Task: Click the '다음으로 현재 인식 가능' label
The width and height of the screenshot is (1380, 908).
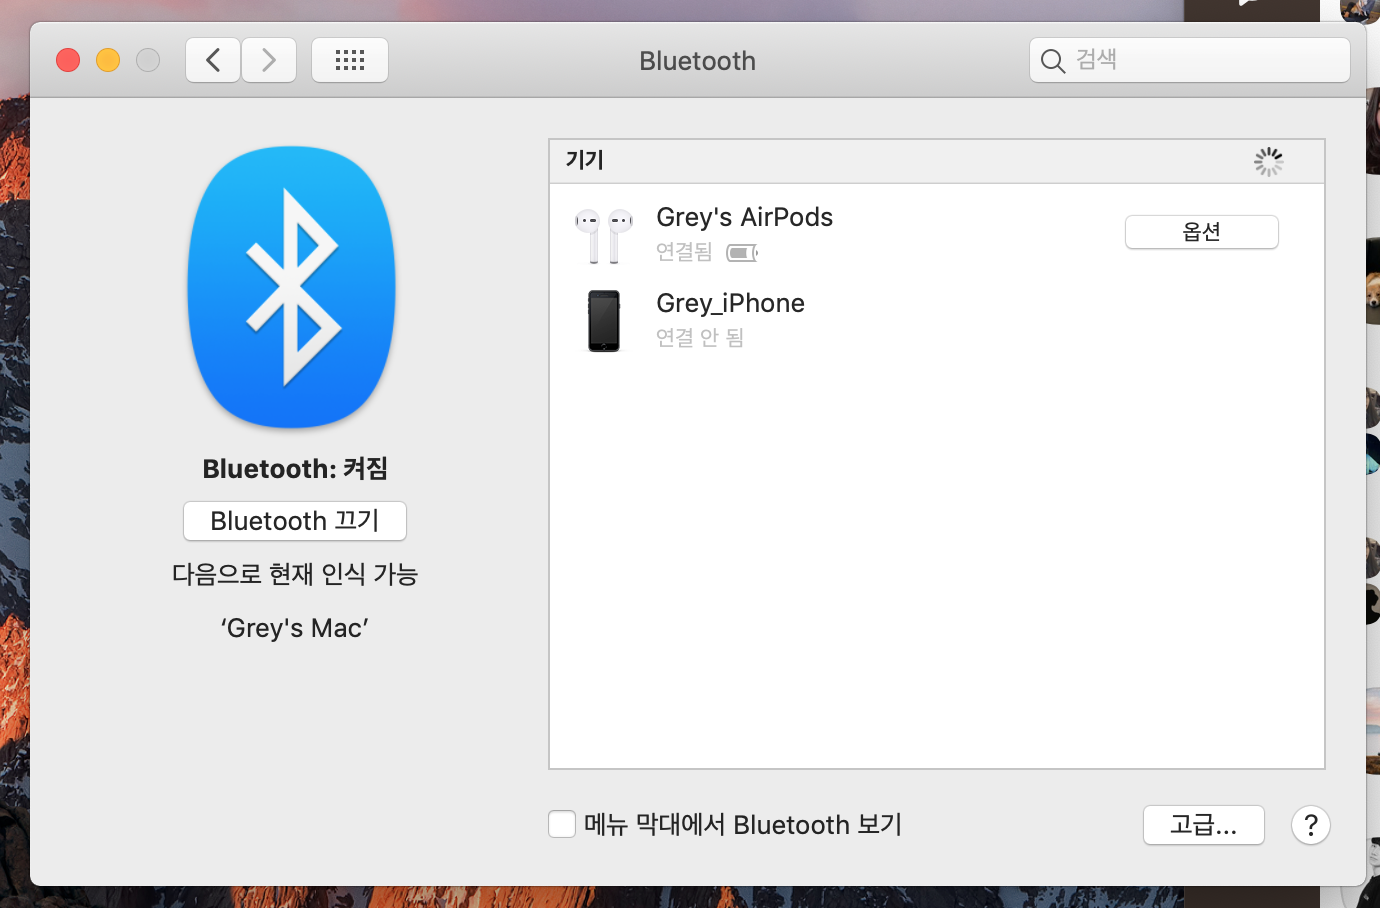Action: pyautogui.click(x=295, y=574)
